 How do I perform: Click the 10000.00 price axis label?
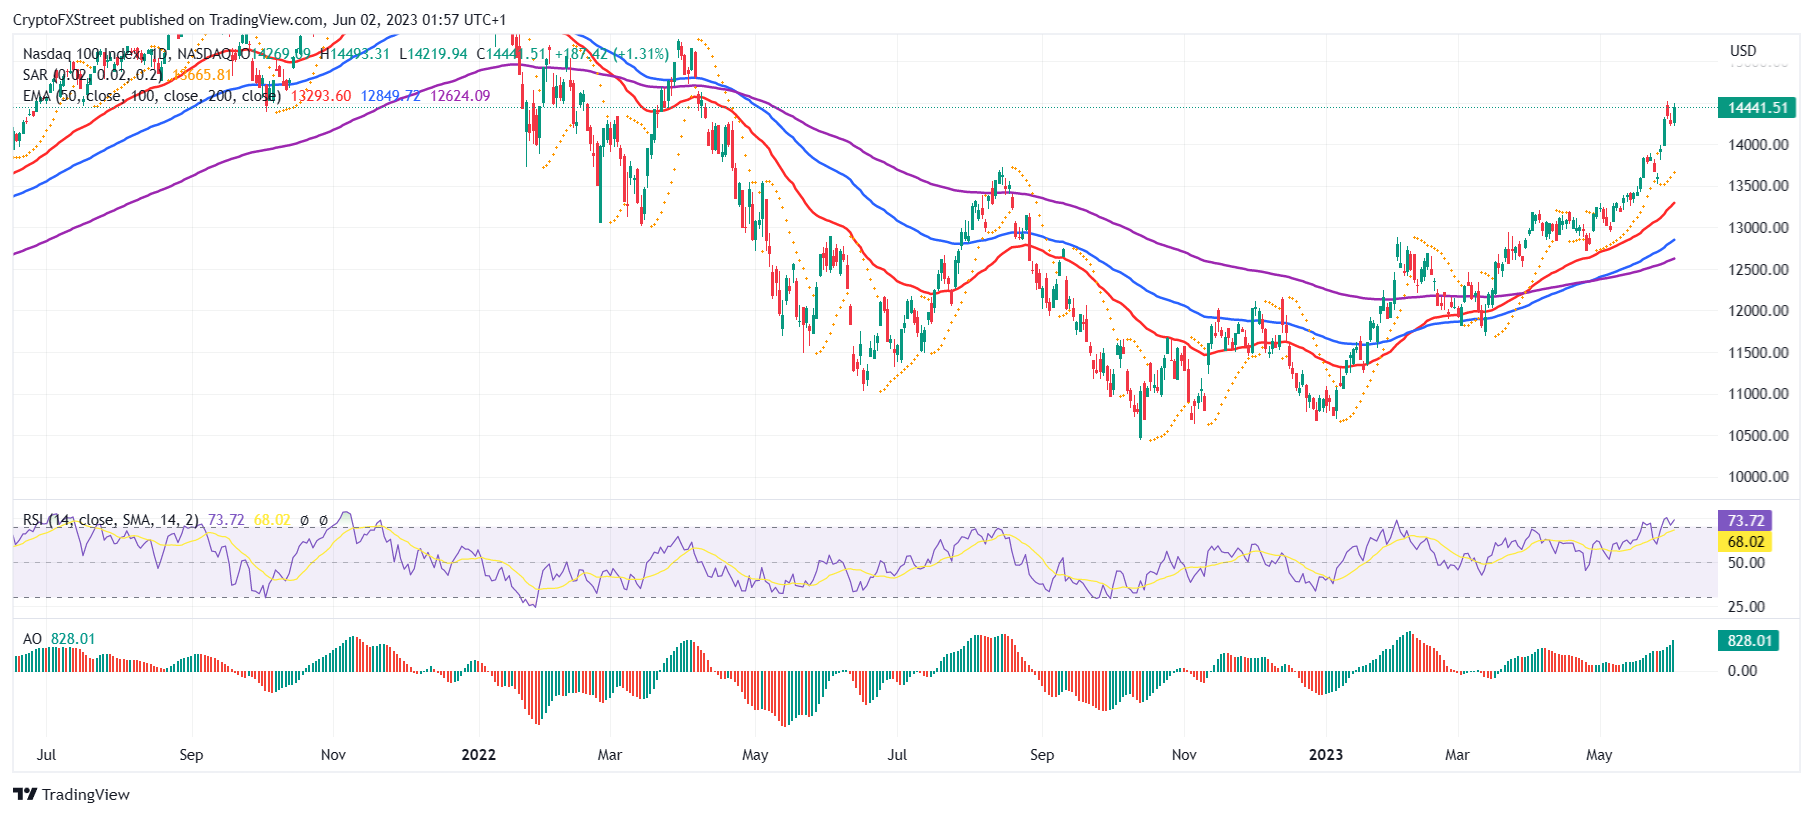pos(1758,477)
